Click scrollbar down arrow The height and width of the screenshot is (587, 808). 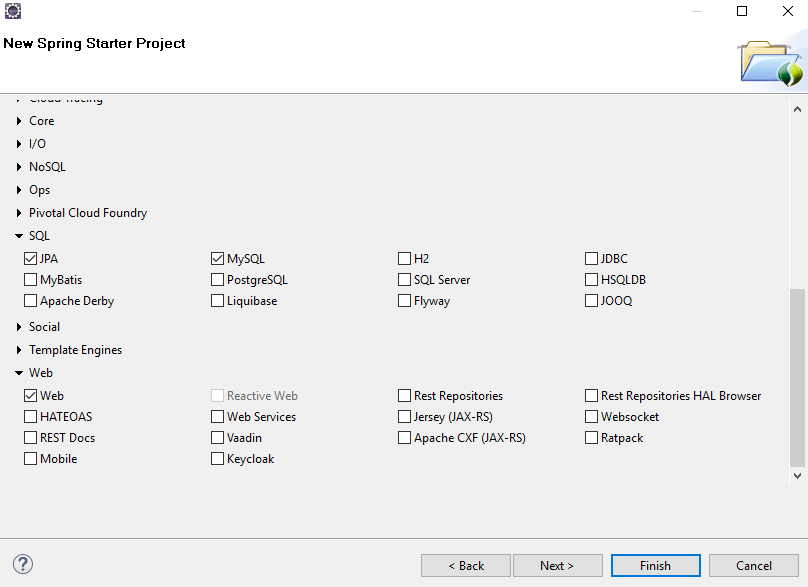click(797, 476)
